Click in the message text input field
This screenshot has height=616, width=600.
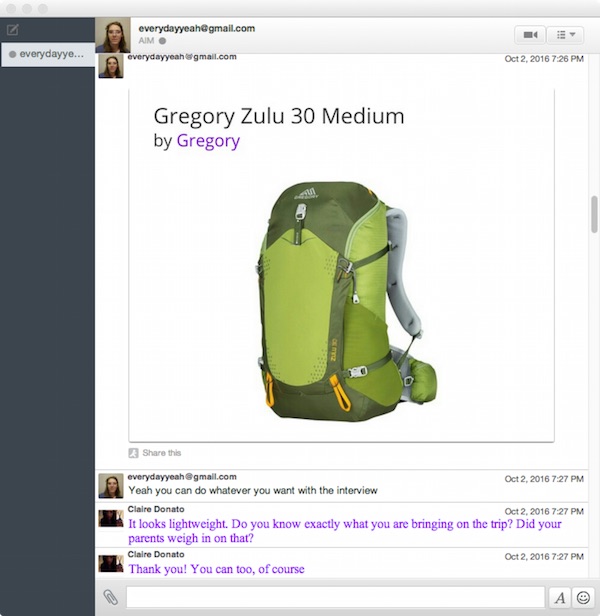pyautogui.click(x=335, y=597)
